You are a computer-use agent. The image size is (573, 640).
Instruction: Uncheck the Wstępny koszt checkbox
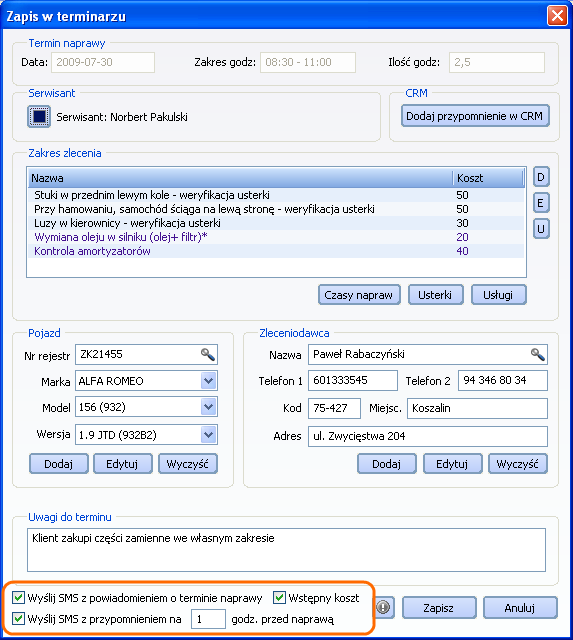tap(279, 598)
